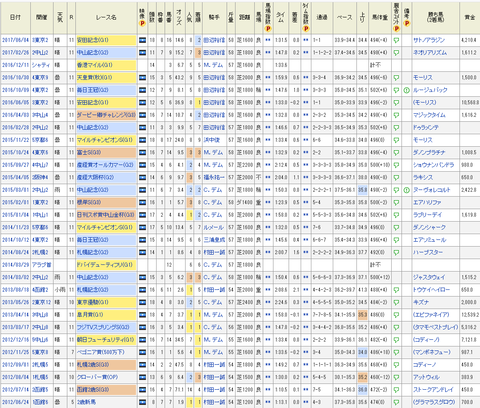
Task: Open stable comment bubble beside マジックタイム
Action: coord(396,115)
